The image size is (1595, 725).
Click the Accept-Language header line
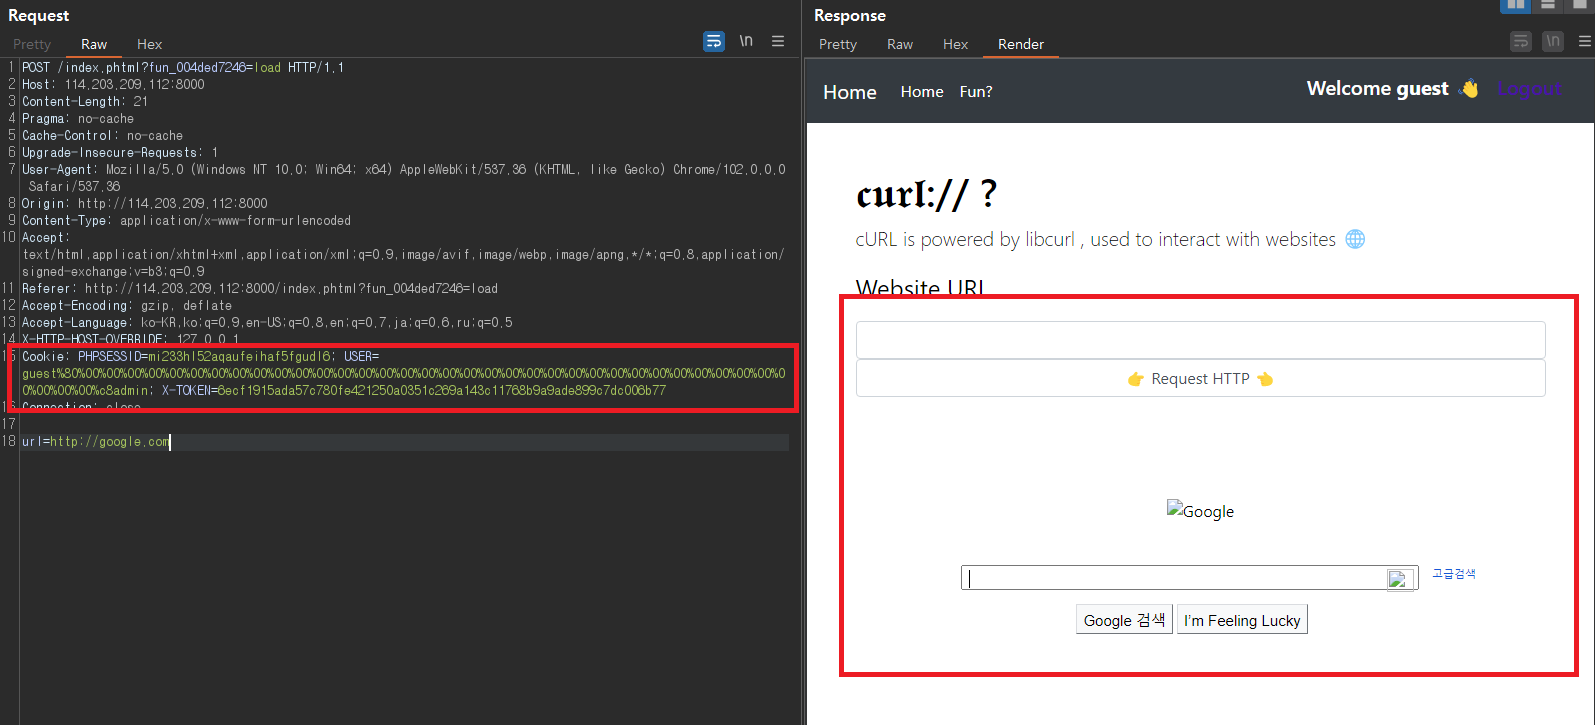267,322
